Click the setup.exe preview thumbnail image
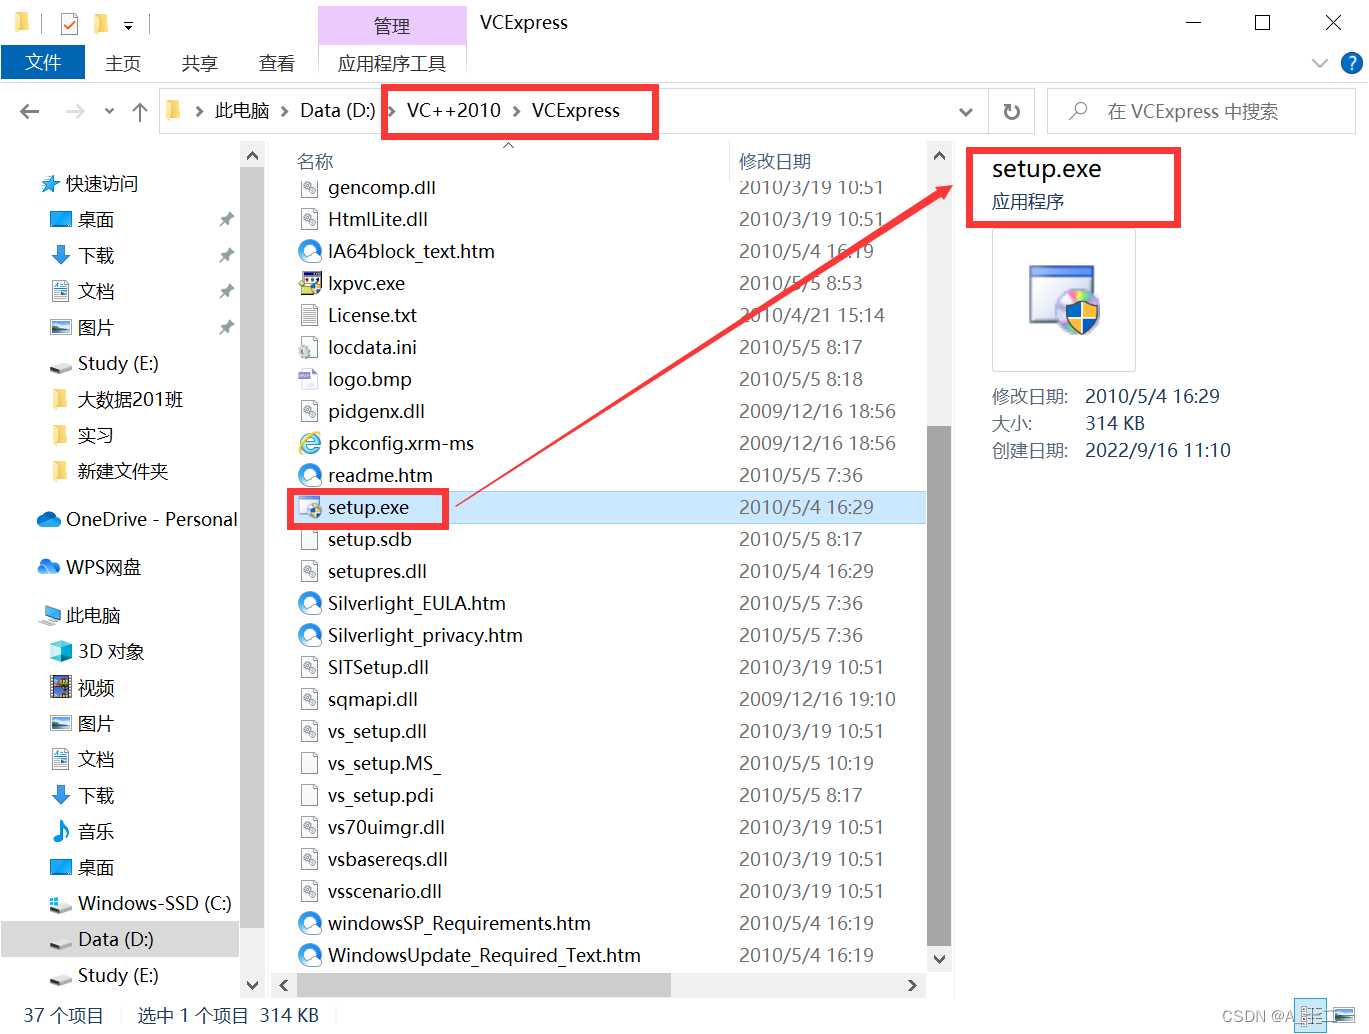Viewport: 1369px width, 1034px height. coord(1064,300)
